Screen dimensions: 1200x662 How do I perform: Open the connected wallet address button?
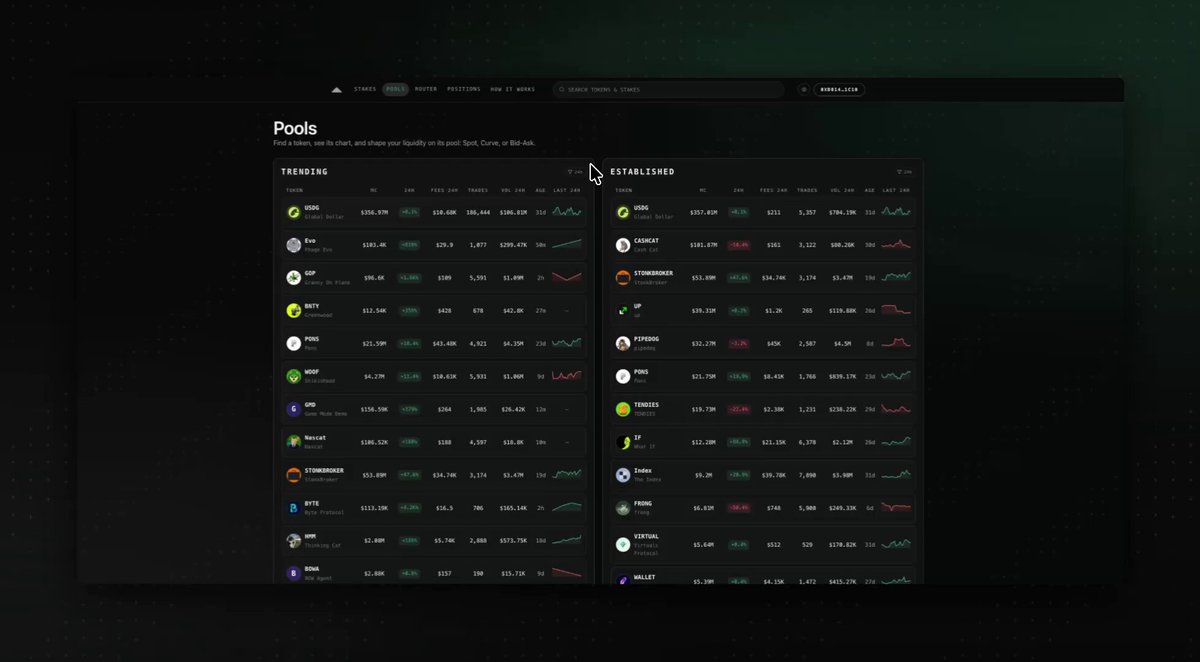coord(839,90)
